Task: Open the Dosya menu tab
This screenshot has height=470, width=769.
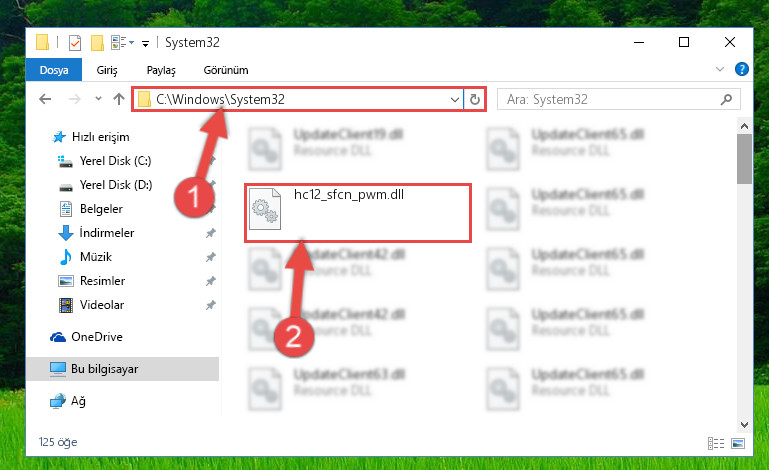Action: click(x=54, y=70)
